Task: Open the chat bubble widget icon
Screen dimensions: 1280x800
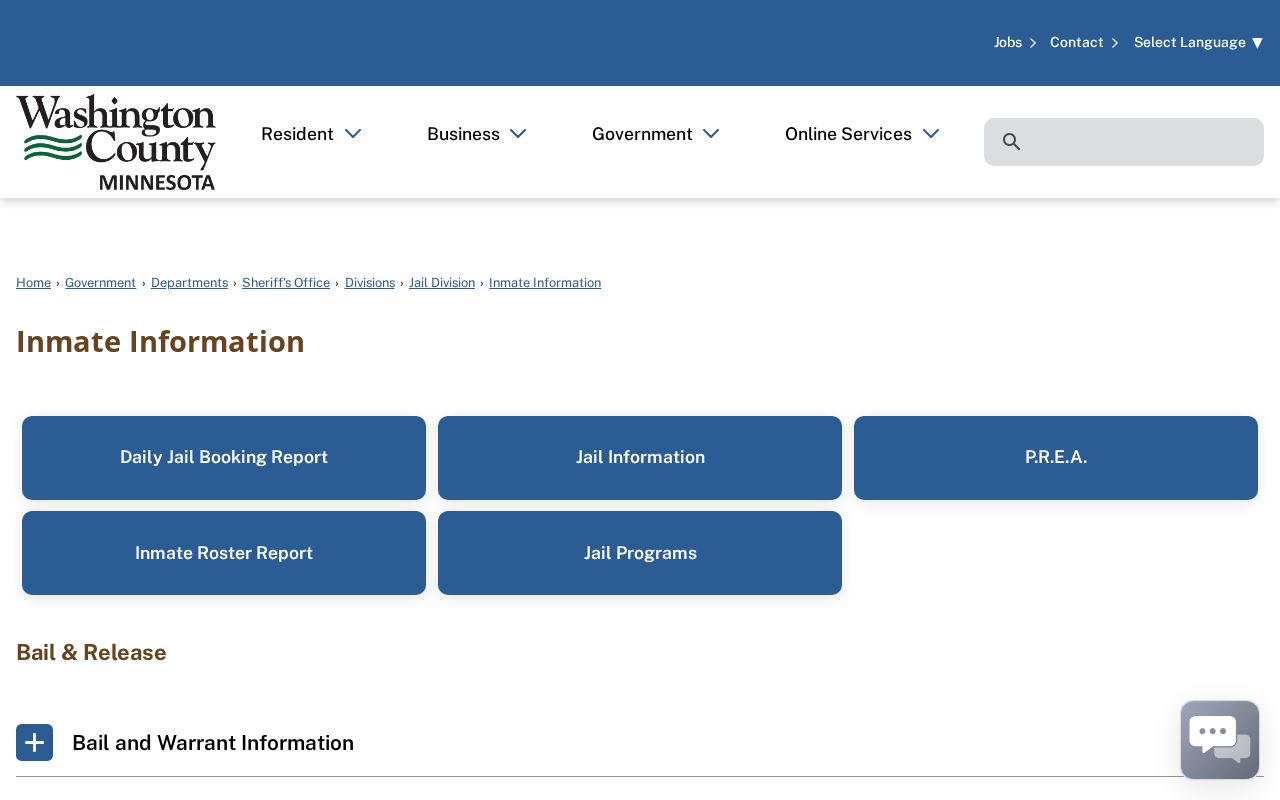Action: [x=1220, y=740]
